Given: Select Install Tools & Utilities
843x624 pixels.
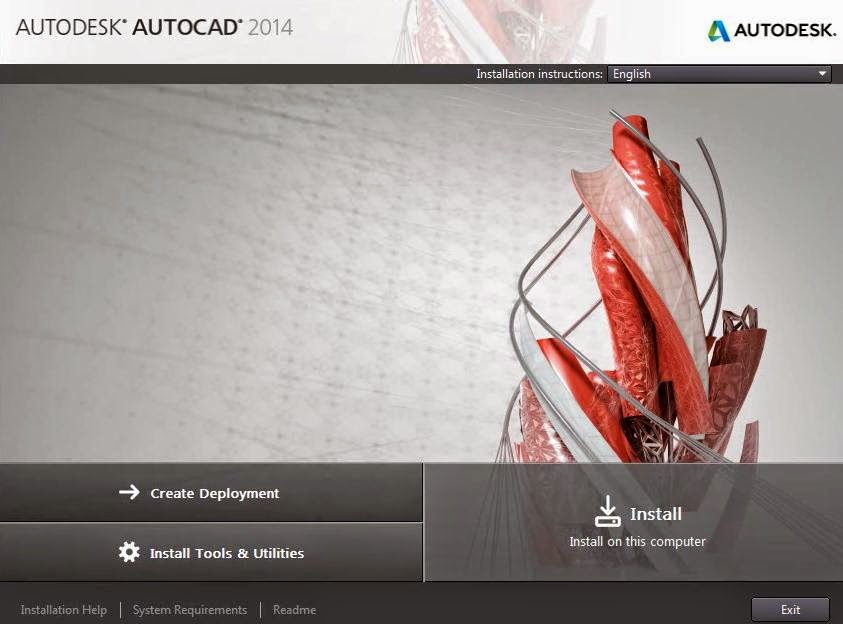Looking at the screenshot, I should [211, 552].
